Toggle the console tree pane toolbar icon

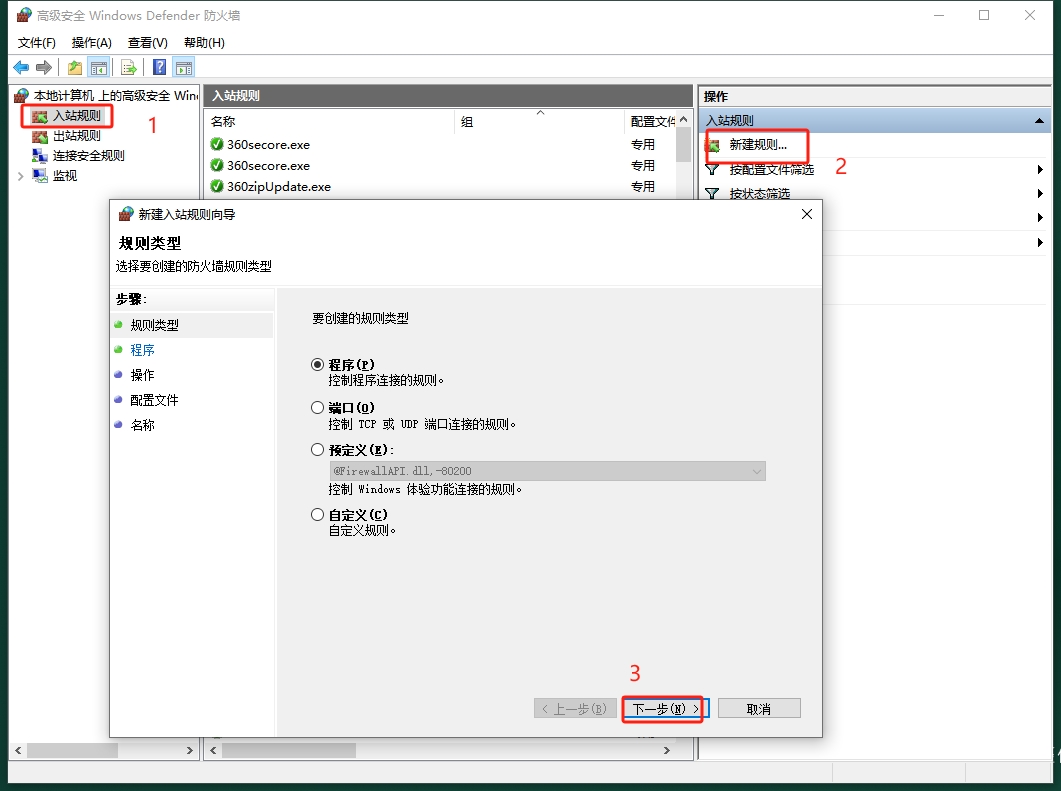99,67
